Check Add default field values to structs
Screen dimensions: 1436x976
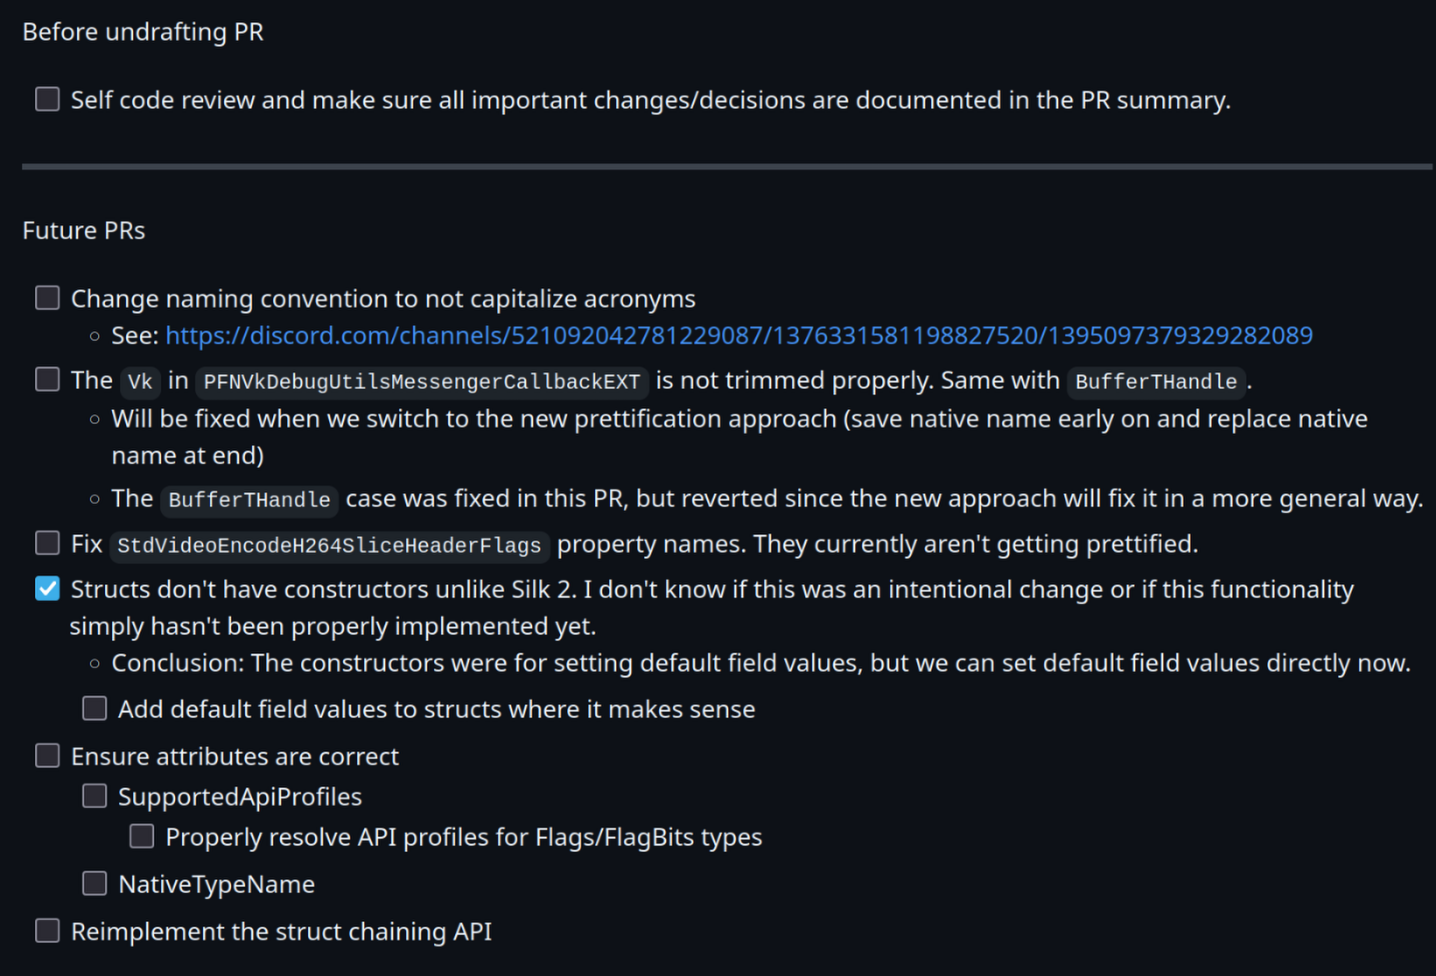[x=94, y=708]
